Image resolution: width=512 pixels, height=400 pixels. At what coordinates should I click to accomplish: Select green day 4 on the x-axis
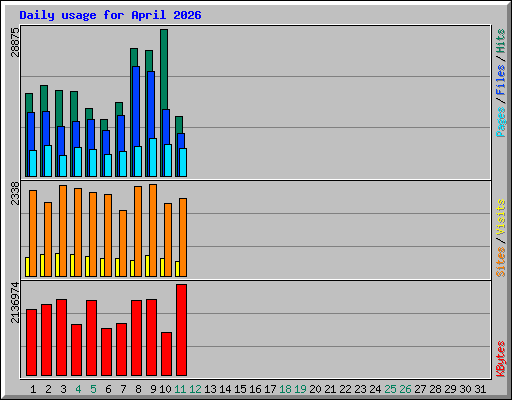78,389
